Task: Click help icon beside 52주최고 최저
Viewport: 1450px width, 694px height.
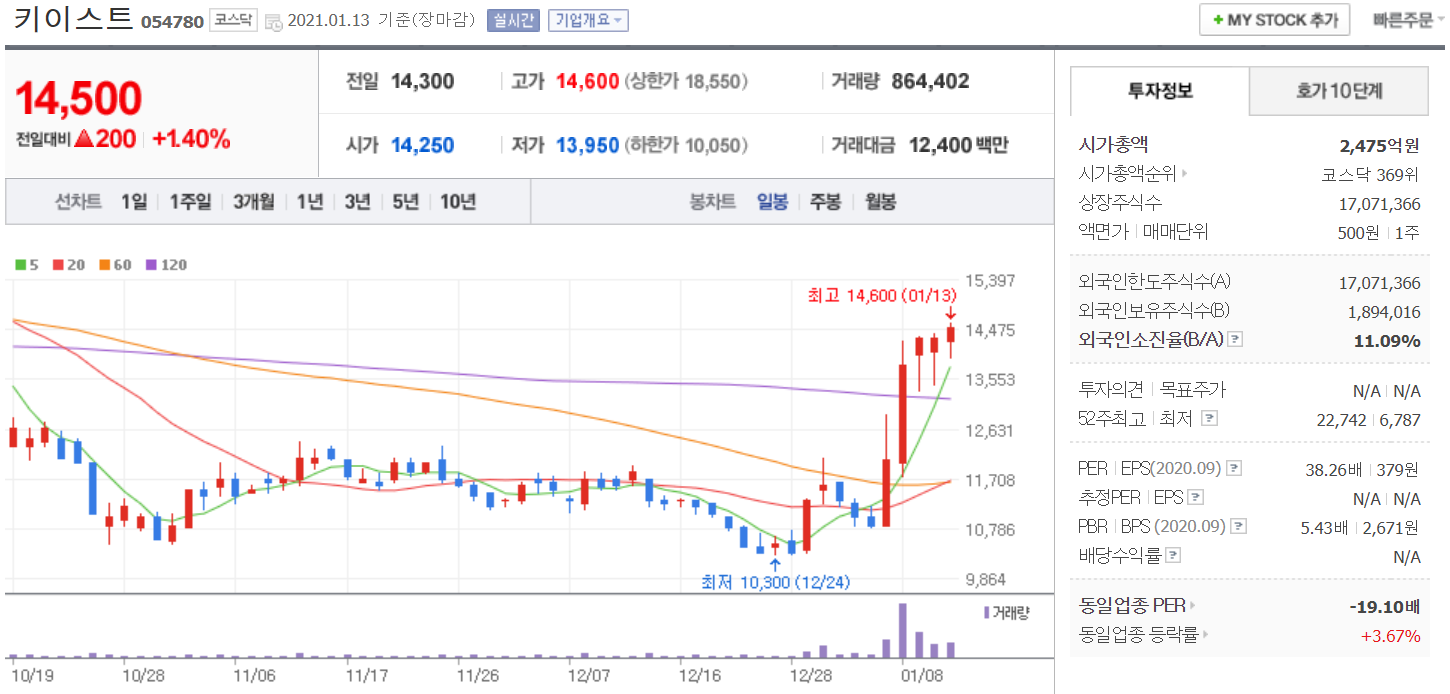Action: point(1209,419)
